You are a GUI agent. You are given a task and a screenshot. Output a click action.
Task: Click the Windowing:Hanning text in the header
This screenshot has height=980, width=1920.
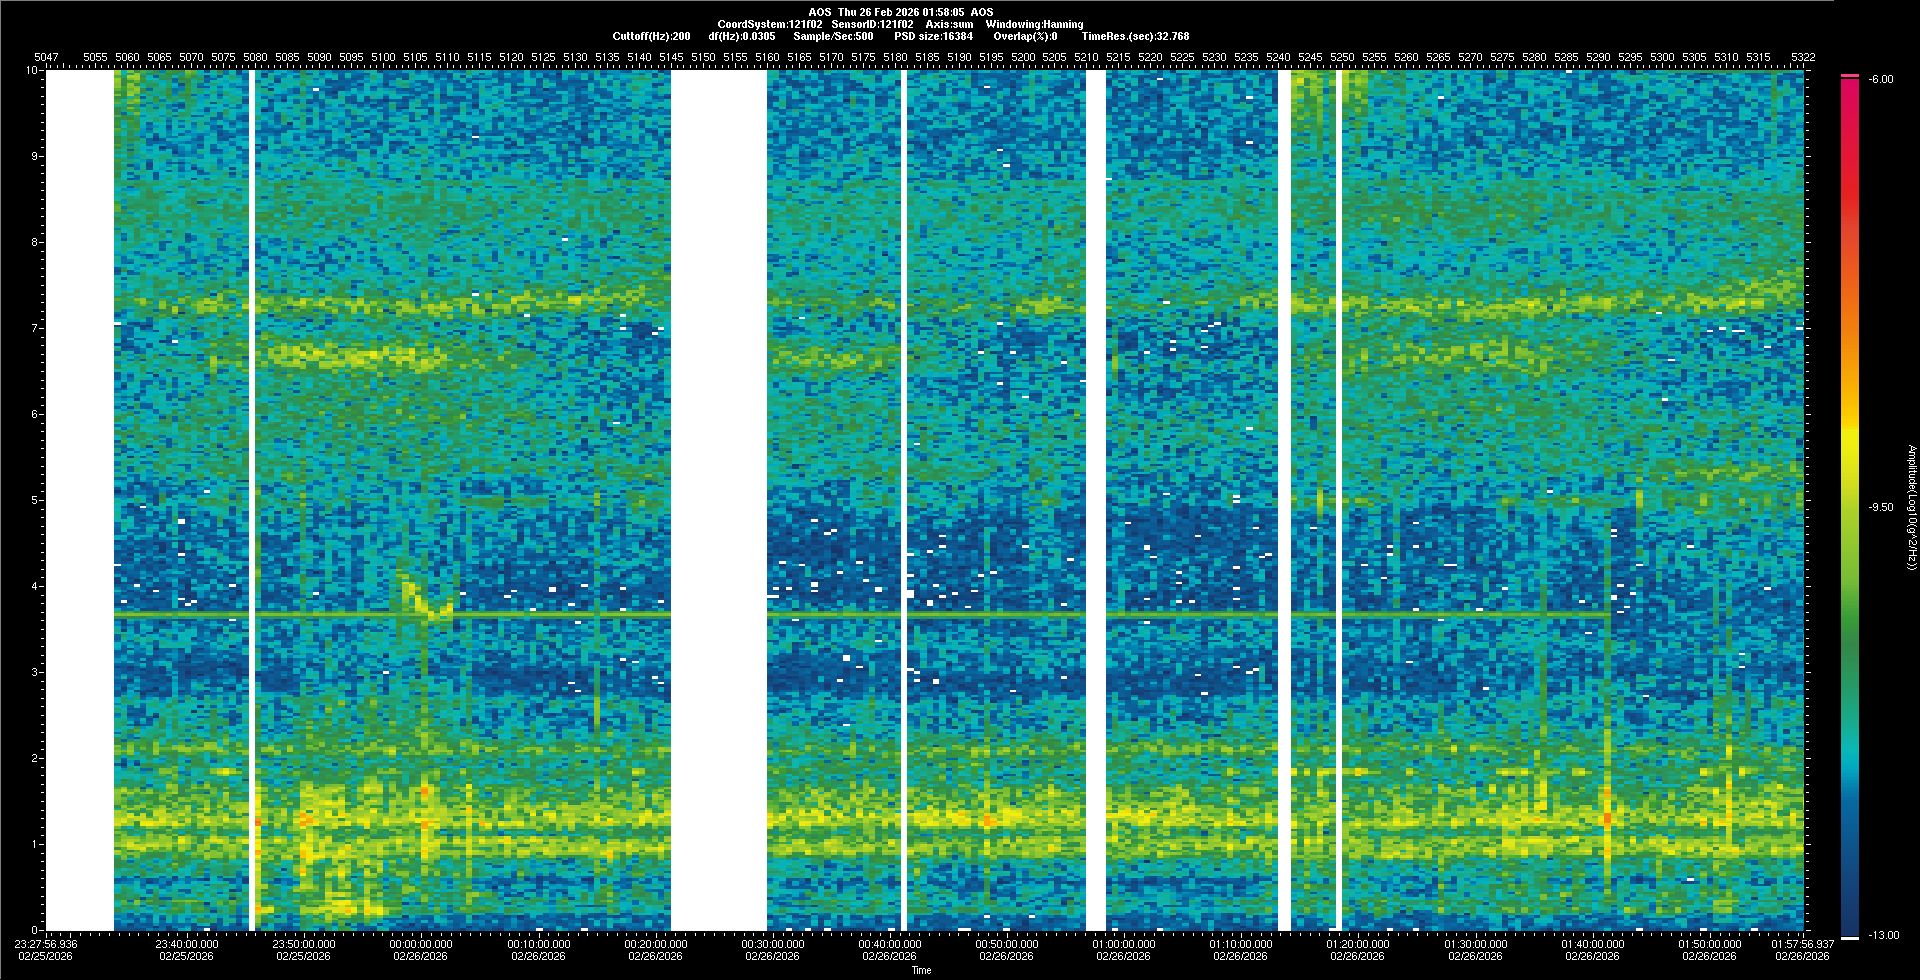tap(1034, 24)
